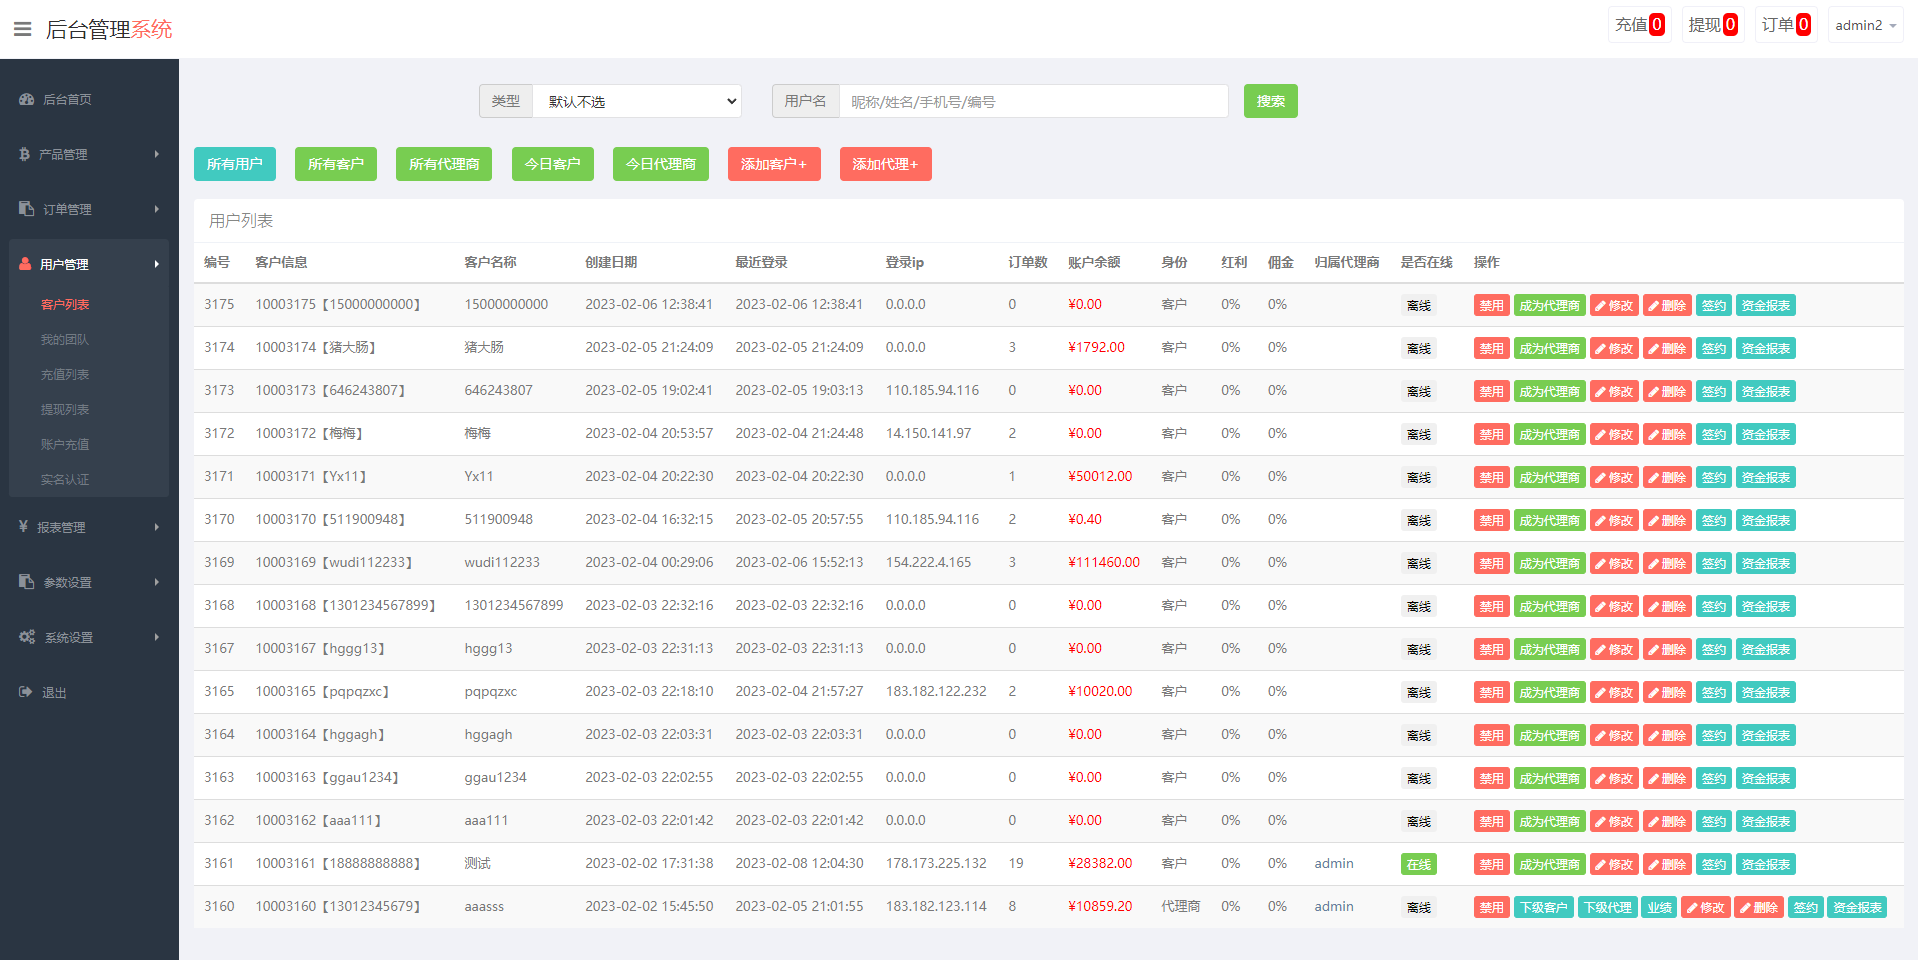Image resolution: width=1918 pixels, height=960 pixels.
Task: Click the gears icon beside 系统设置
Action: 27,637
